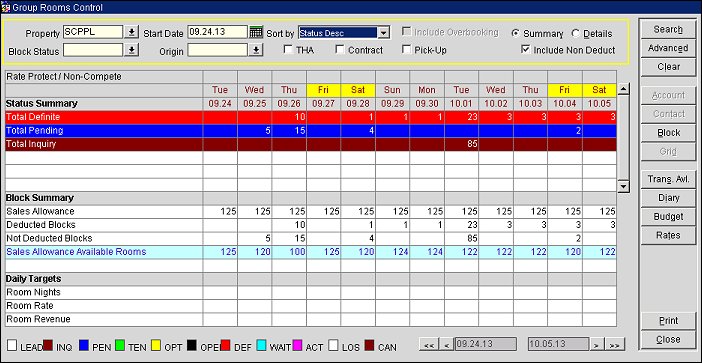The width and height of the screenshot is (702, 363).
Task: Go forward one day with > button
Action: tap(596, 345)
